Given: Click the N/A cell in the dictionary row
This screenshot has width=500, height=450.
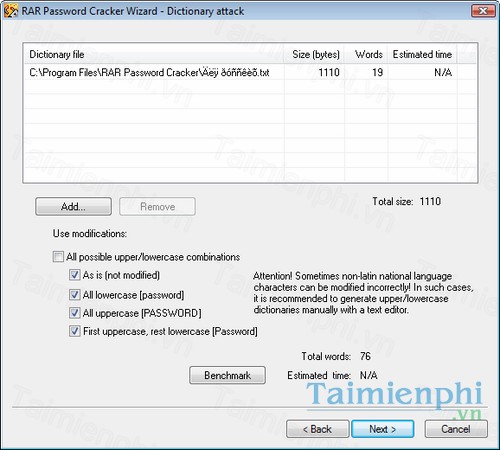Looking at the screenshot, I should tap(443, 72).
